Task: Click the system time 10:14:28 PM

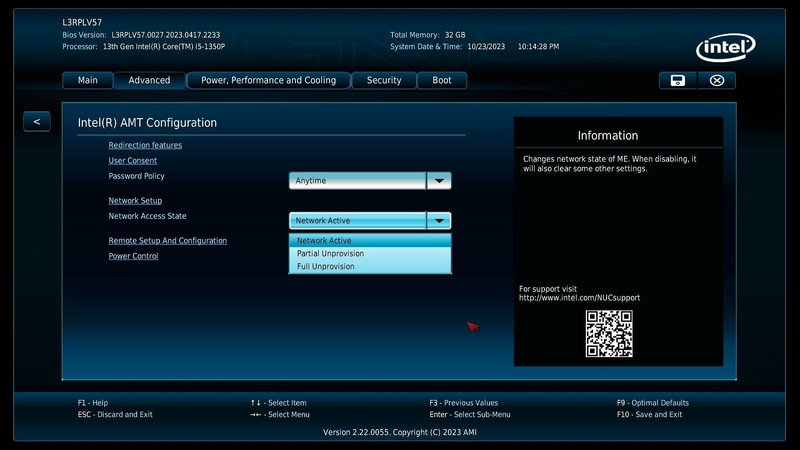Action: tap(538, 46)
